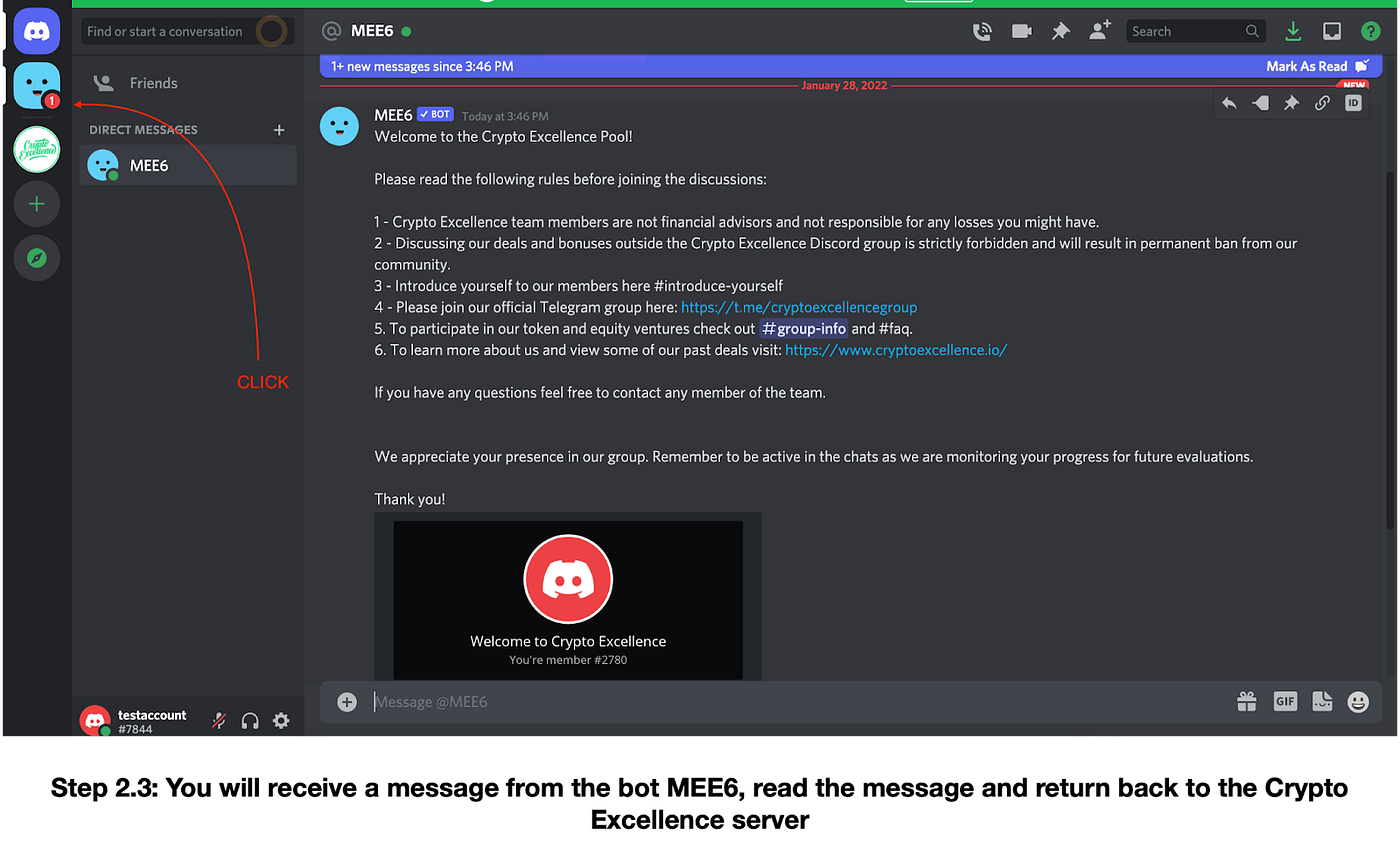Attach a file with the plus button
1400x848 pixels.
pos(347,702)
